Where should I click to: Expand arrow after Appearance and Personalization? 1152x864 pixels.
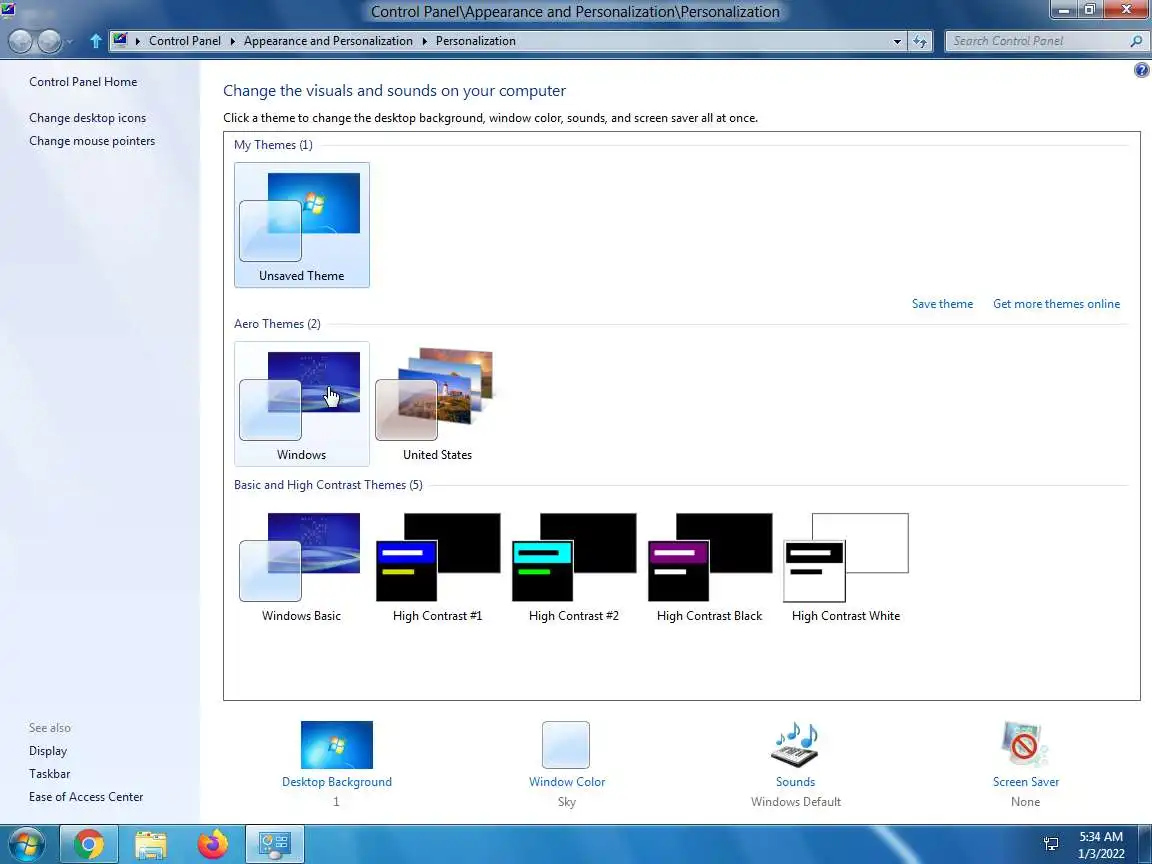[425, 41]
